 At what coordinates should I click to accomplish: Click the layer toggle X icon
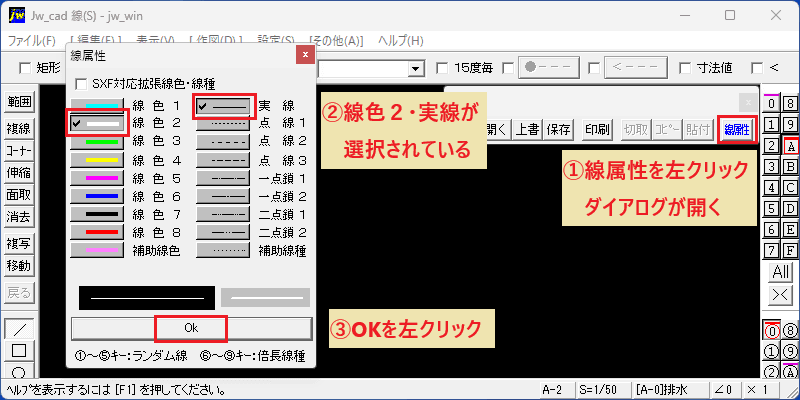[781, 294]
